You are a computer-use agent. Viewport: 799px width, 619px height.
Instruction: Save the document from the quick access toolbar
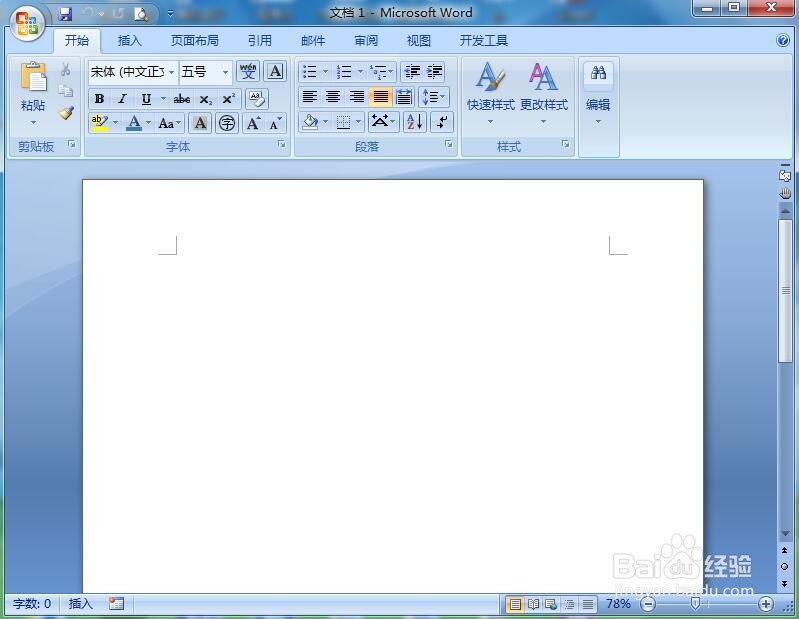point(65,14)
